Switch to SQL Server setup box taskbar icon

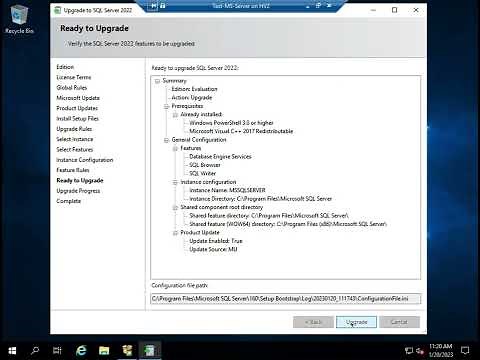pos(127,350)
